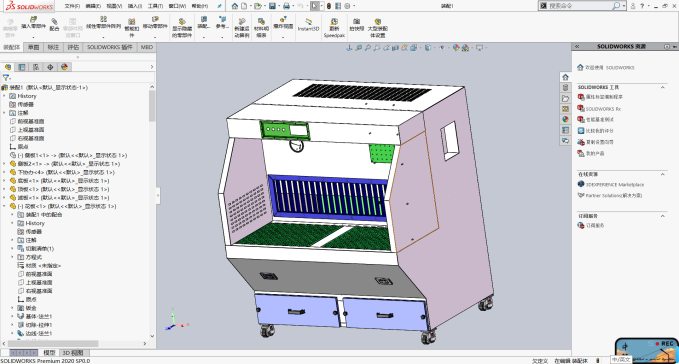
Task: Open the Options gear icon
Action: [347, 6]
